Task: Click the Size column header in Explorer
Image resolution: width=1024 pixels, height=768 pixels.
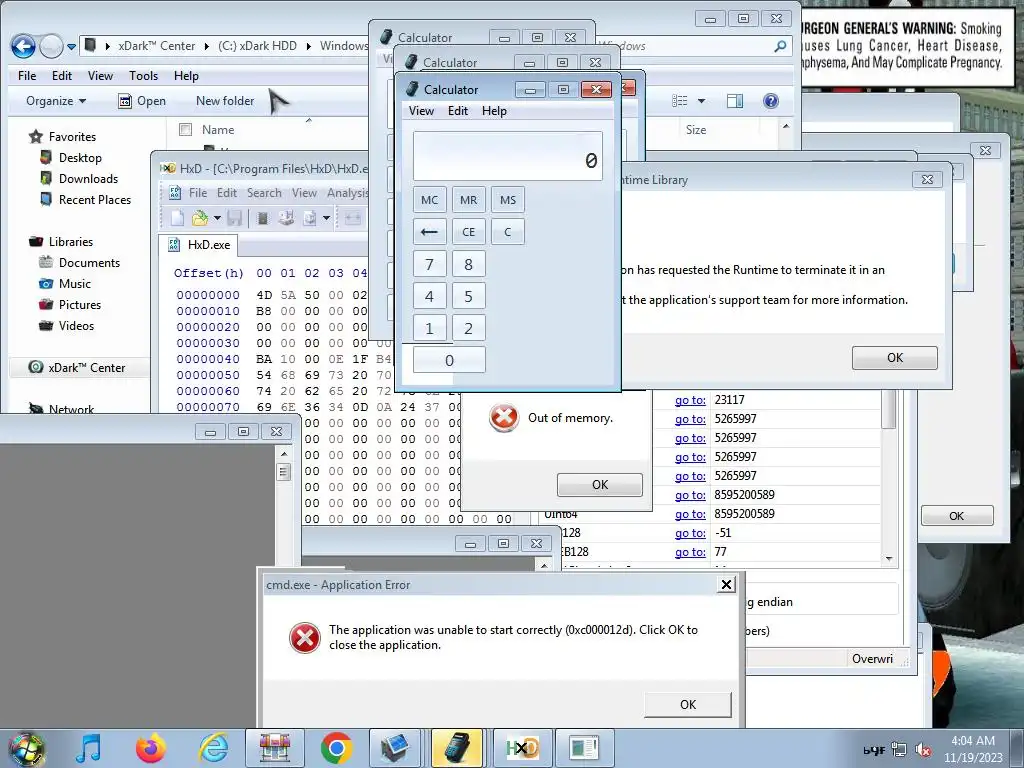Action: click(x=696, y=129)
